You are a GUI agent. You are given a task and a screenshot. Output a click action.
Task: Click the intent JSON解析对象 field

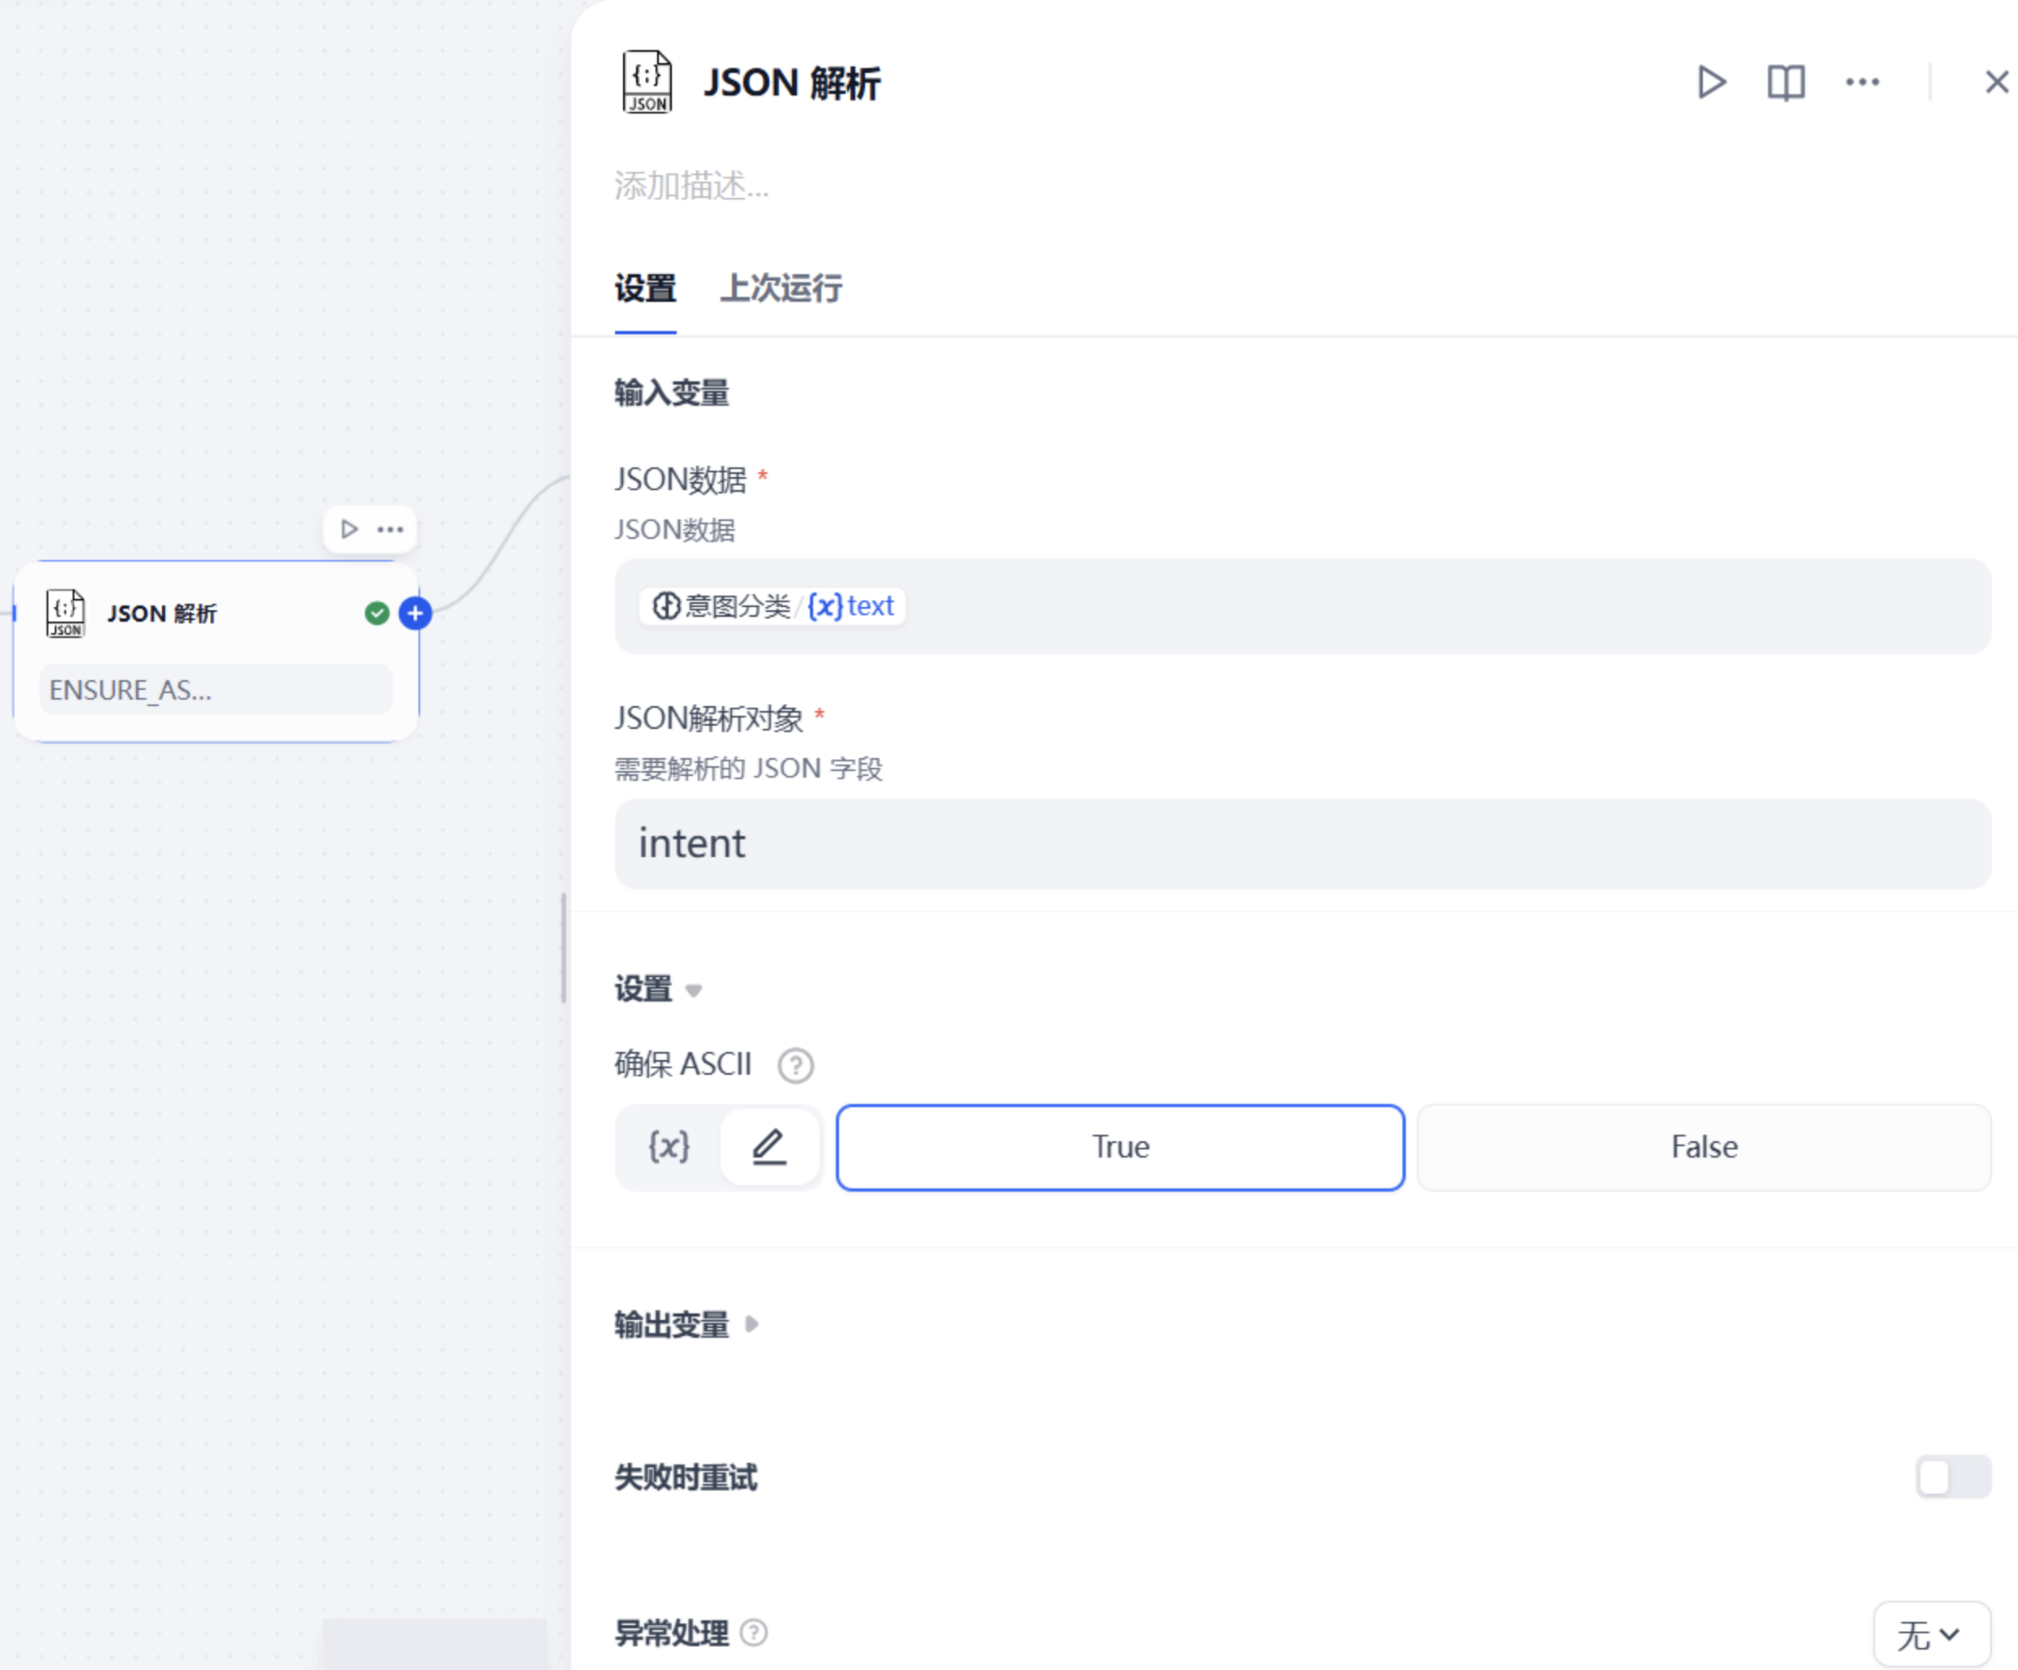coord(1302,844)
